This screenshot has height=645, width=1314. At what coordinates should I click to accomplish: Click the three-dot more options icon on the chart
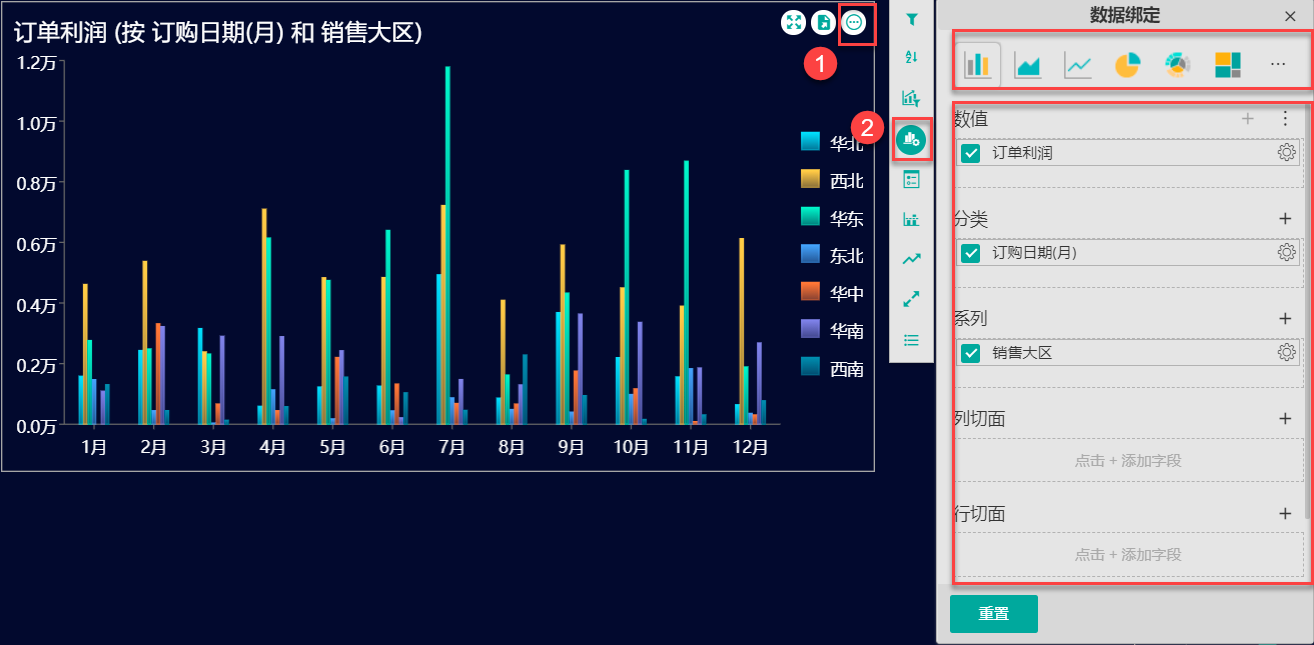pyautogui.click(x=855, y=22)
